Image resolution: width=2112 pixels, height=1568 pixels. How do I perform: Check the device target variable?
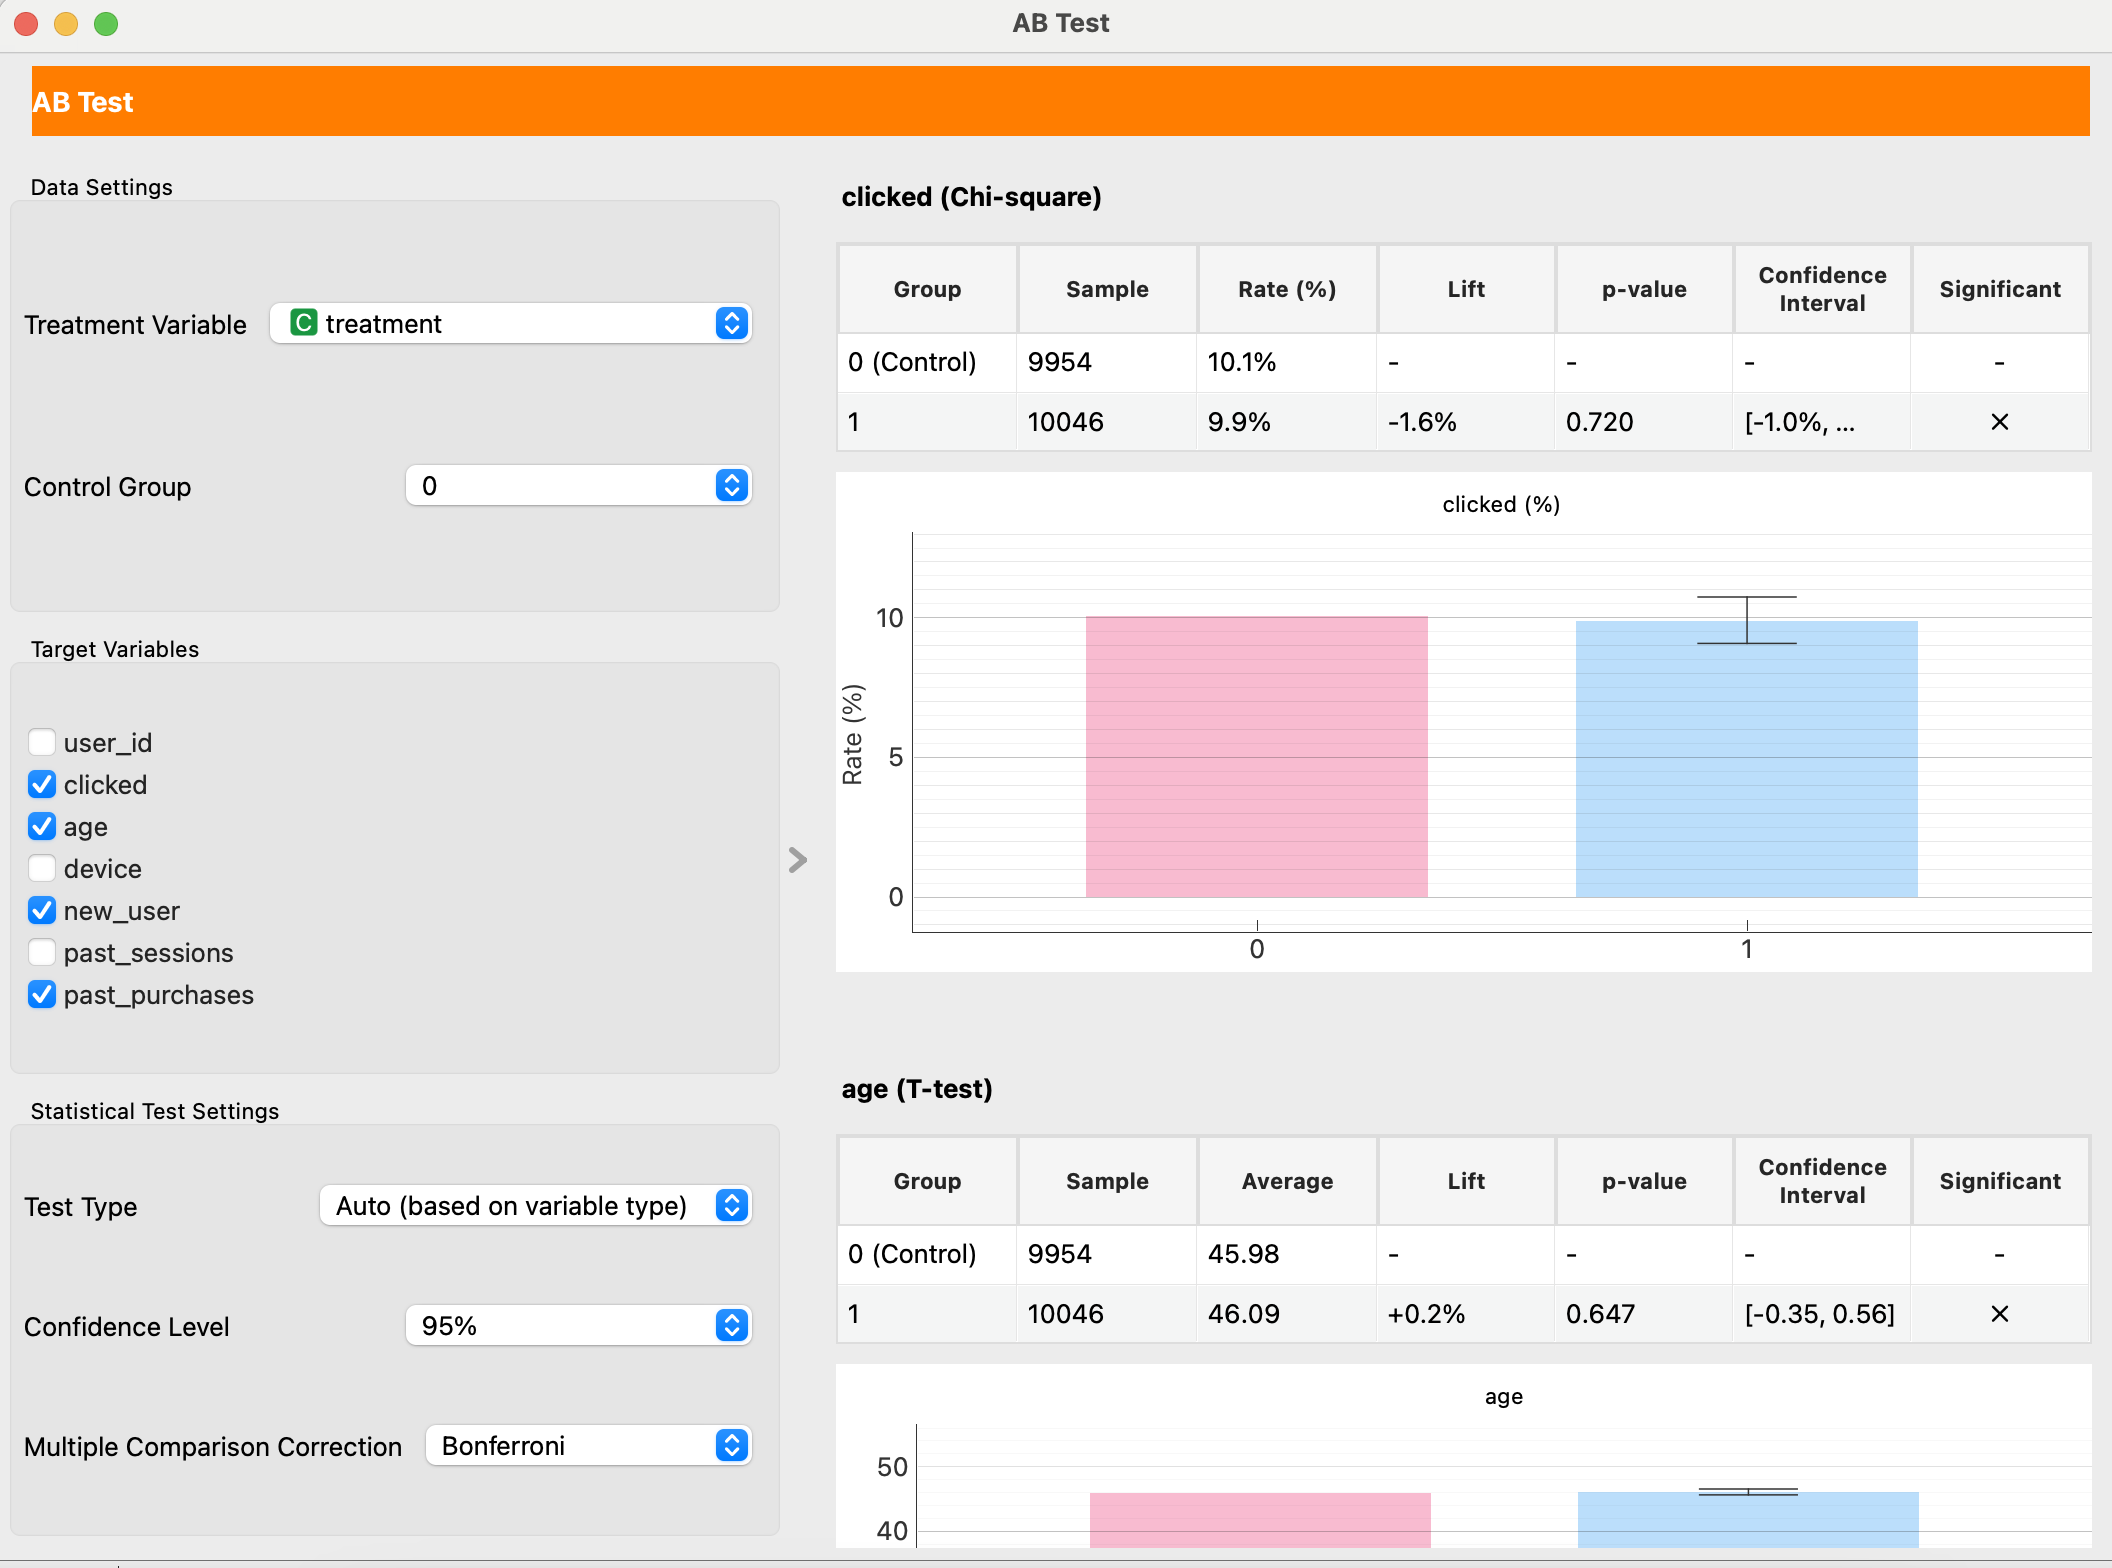[42, 868]
